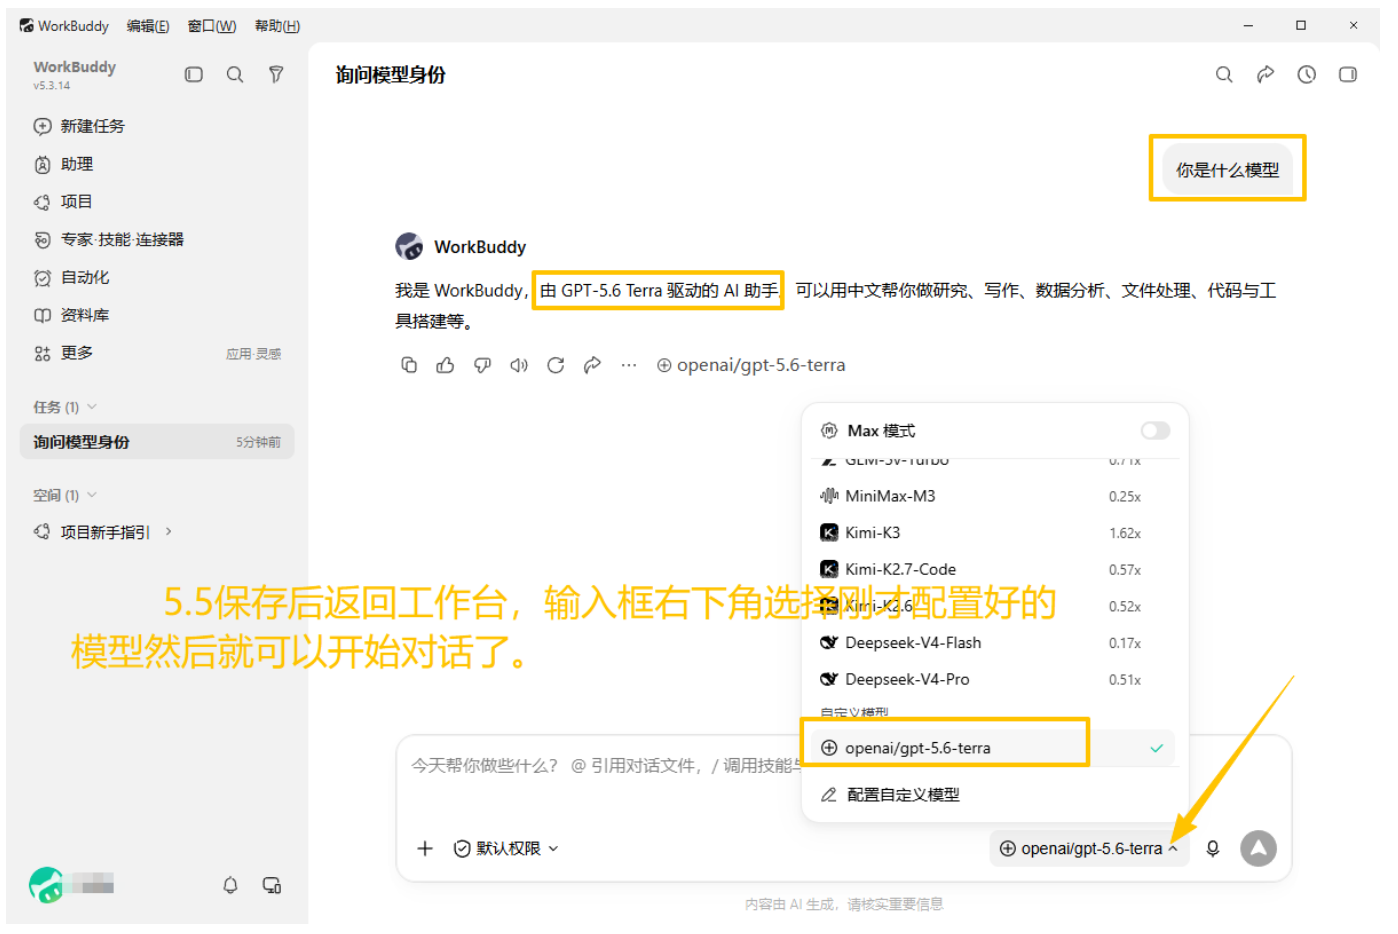Open the filter funnel icon in sidebar
The height and width of the screenshot is (934, 1398).
(x=276, y=74)
